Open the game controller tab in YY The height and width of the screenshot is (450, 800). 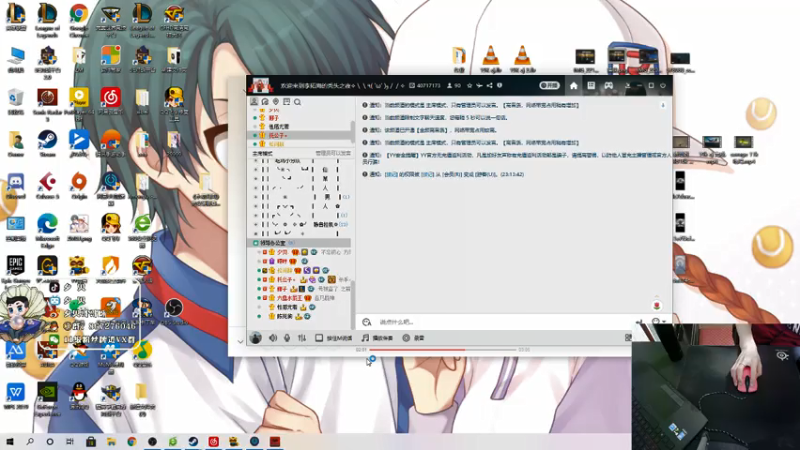click(x=609, y=86)
